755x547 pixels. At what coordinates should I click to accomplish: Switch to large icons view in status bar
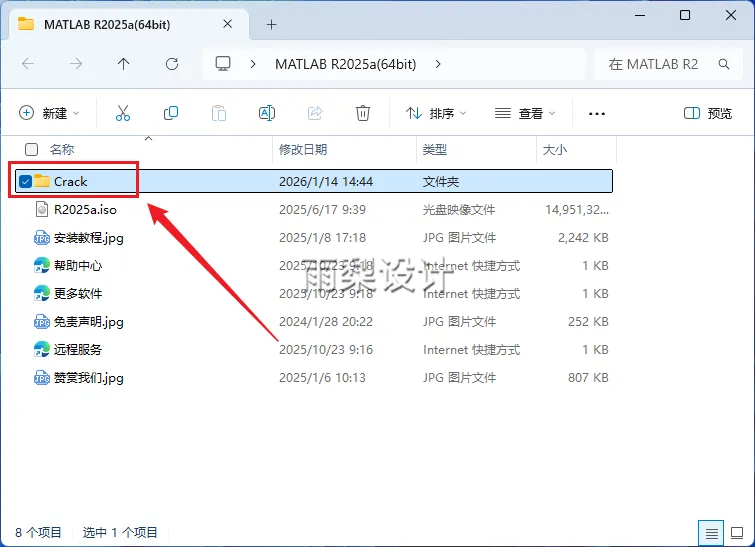(x=737, y=533)
